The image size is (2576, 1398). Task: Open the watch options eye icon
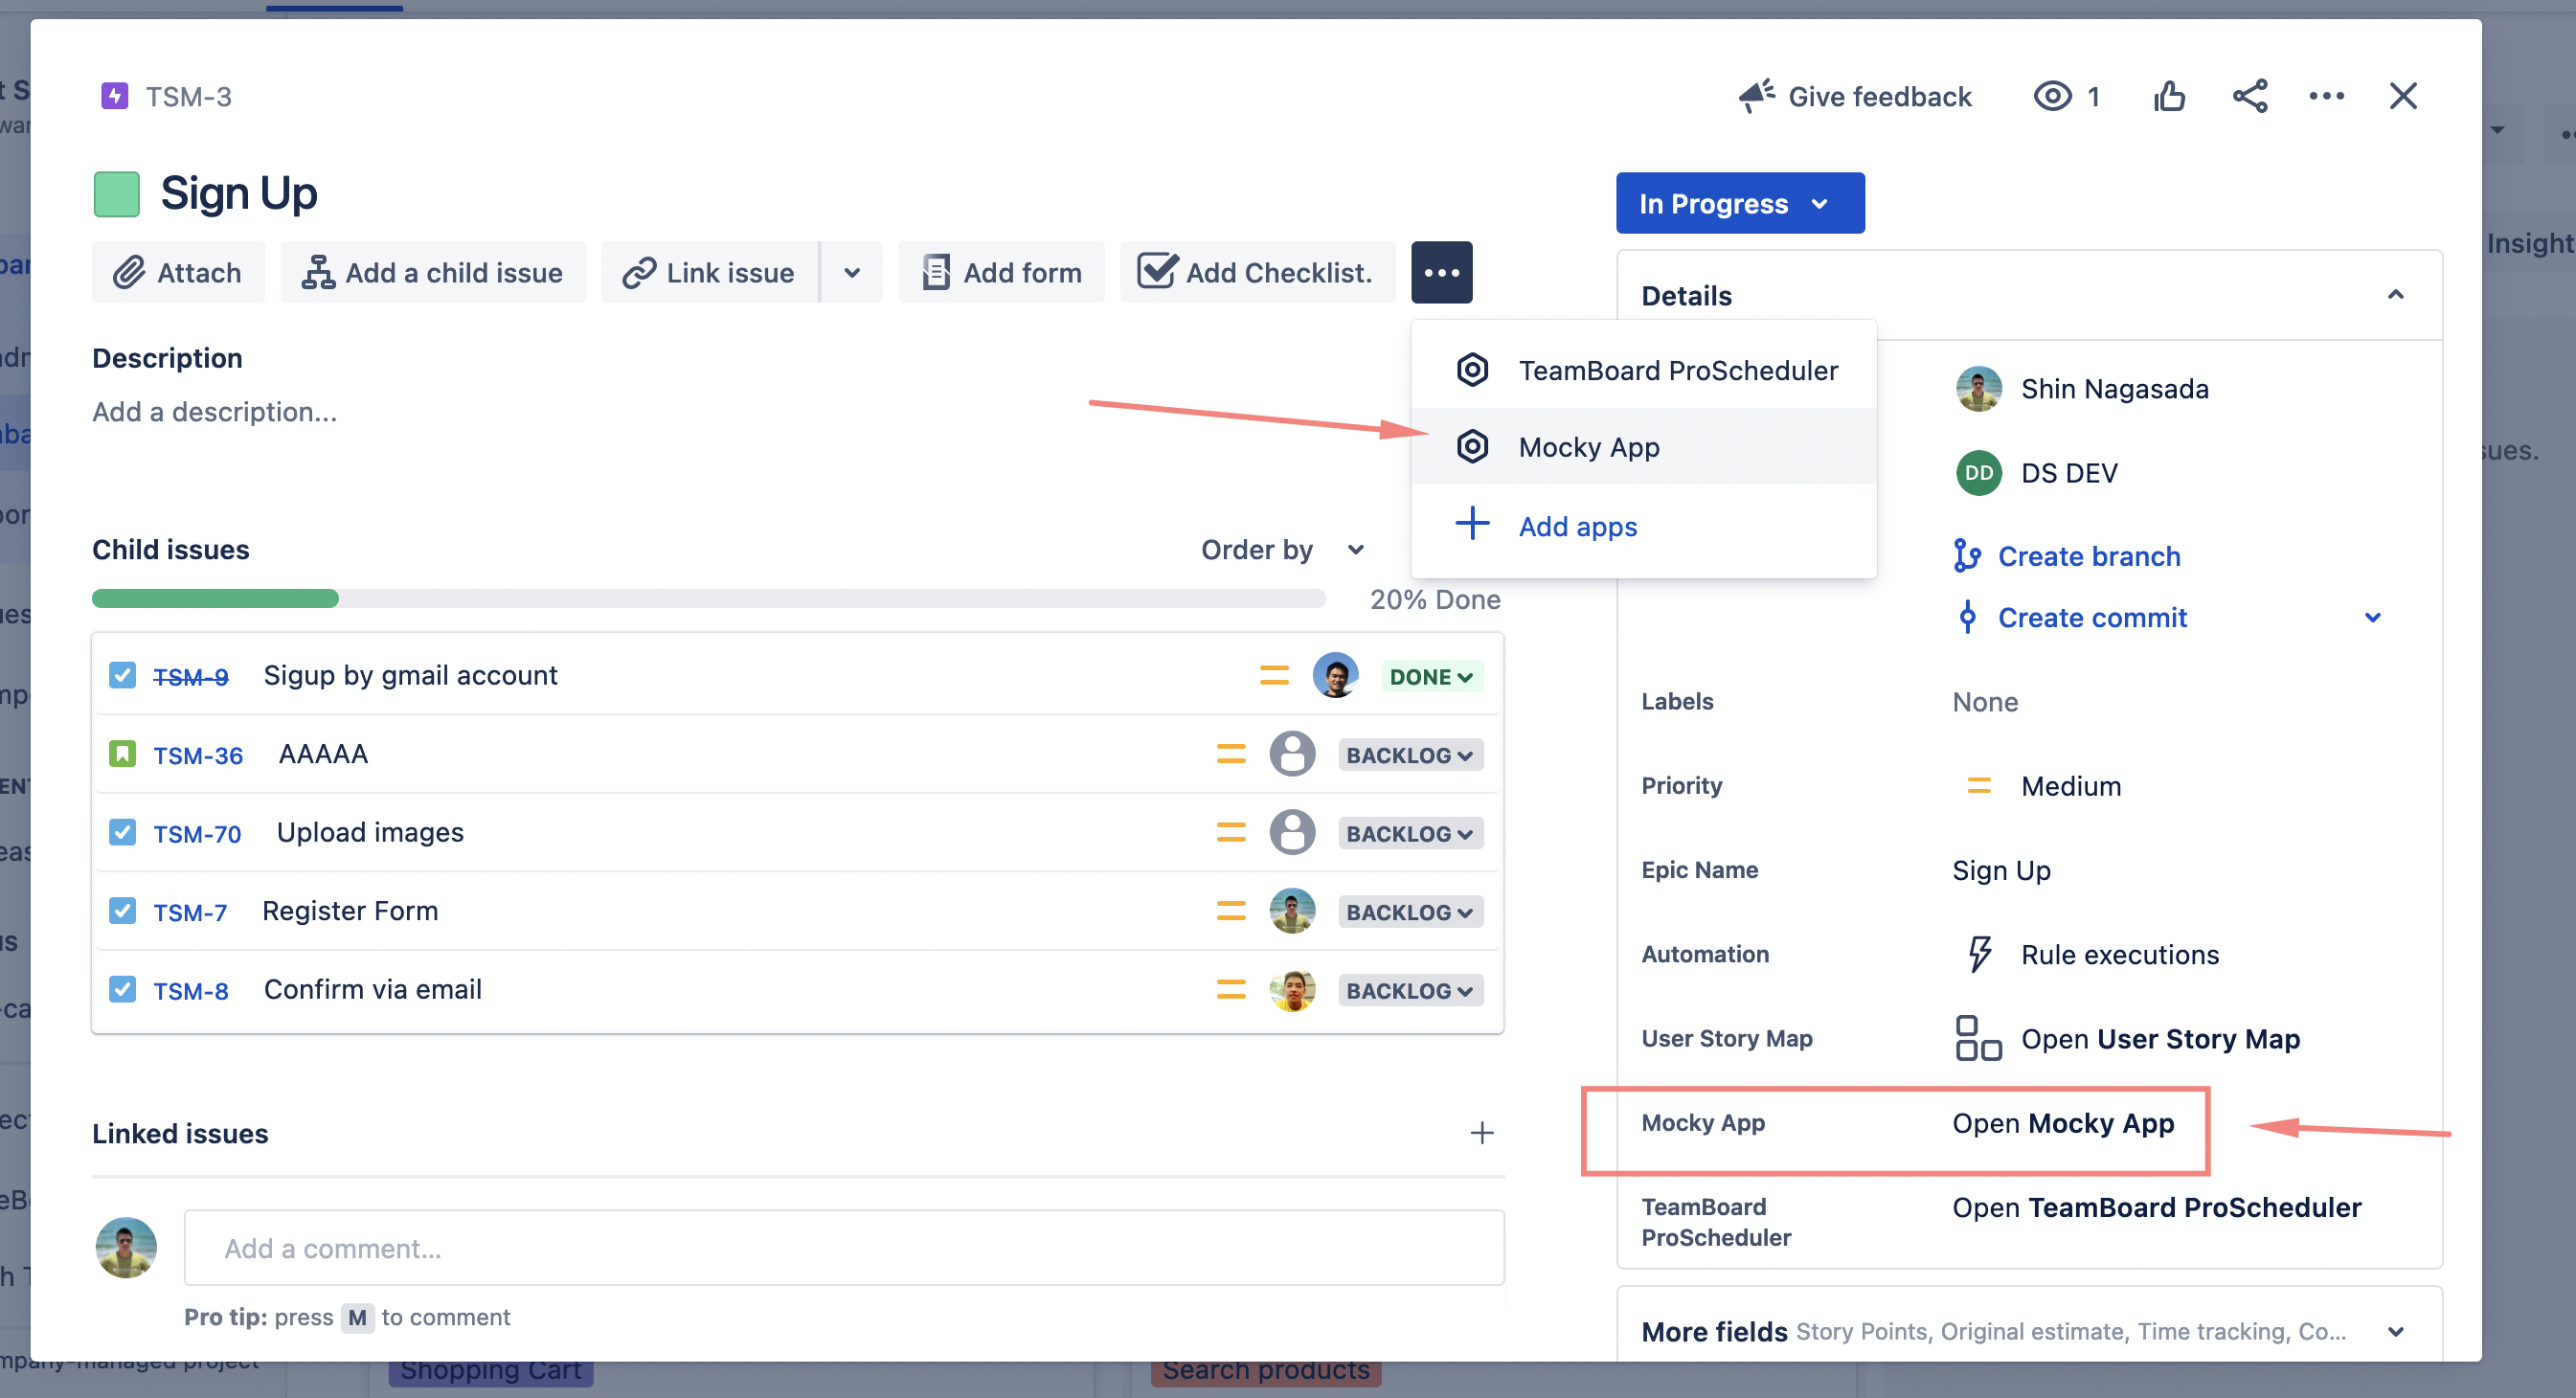point(2052,97)
